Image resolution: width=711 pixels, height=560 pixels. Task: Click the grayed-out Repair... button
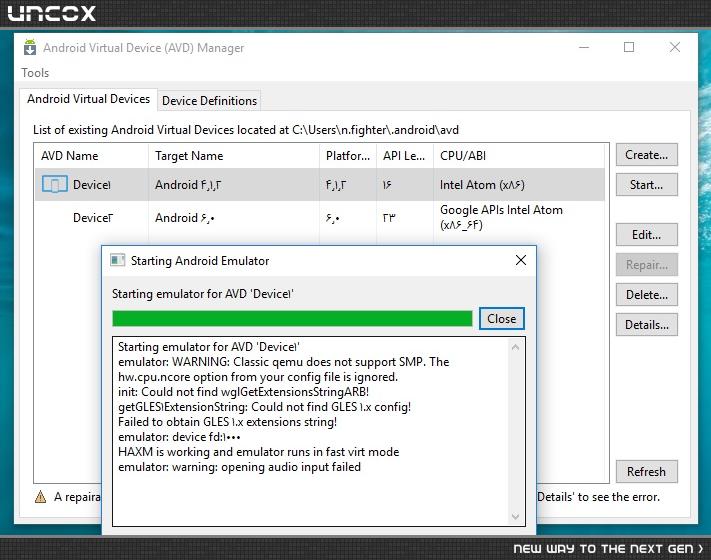click(647, 264)
